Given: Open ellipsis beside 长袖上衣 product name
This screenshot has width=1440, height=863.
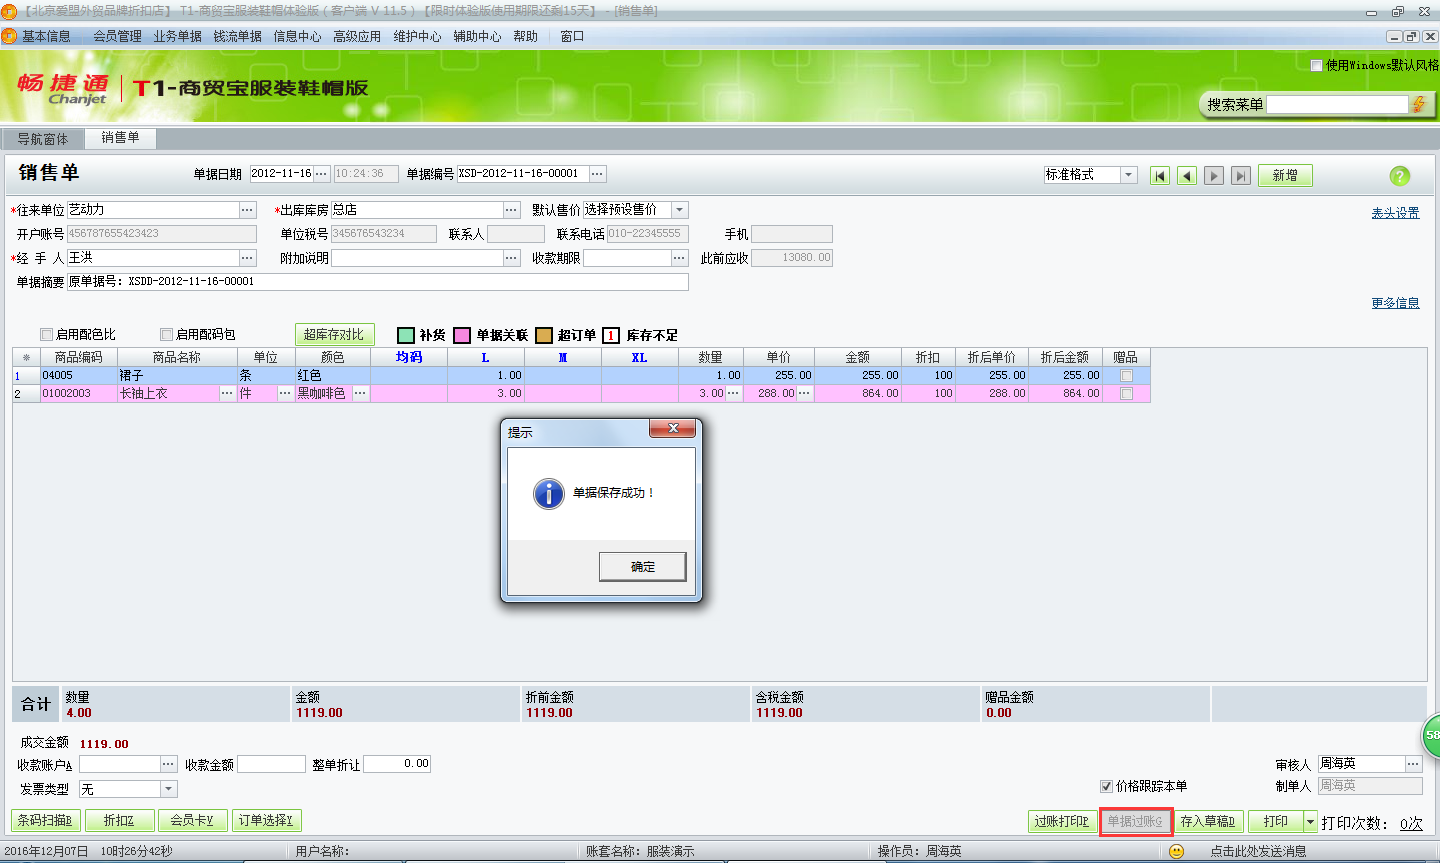Looking at the screenshot, I should click(x=227, y=394).
